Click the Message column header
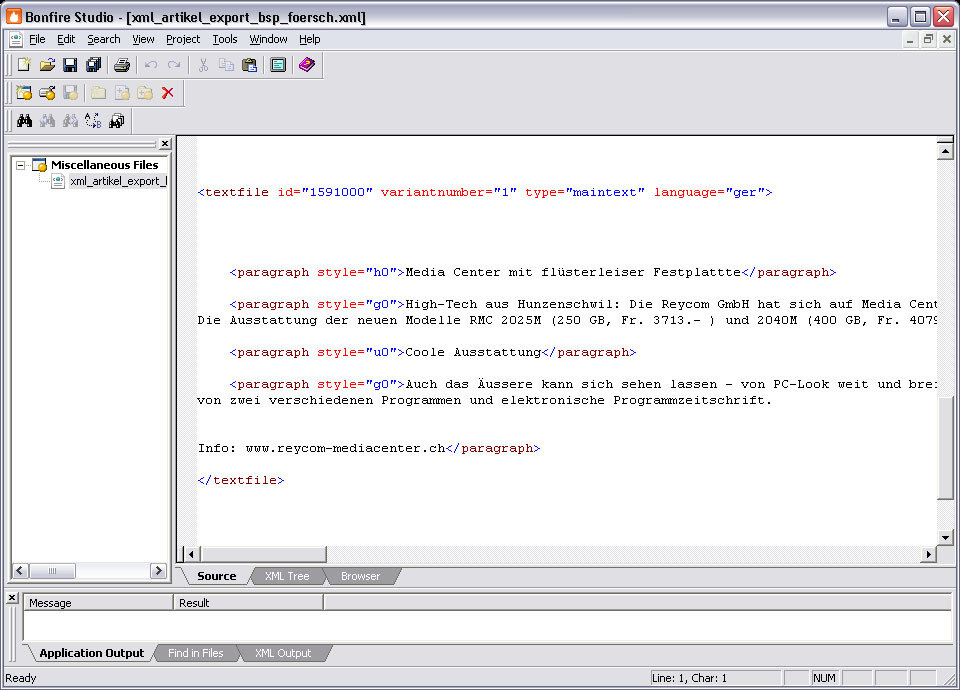This screenshot has height=690, width=960. click(99, 603)
